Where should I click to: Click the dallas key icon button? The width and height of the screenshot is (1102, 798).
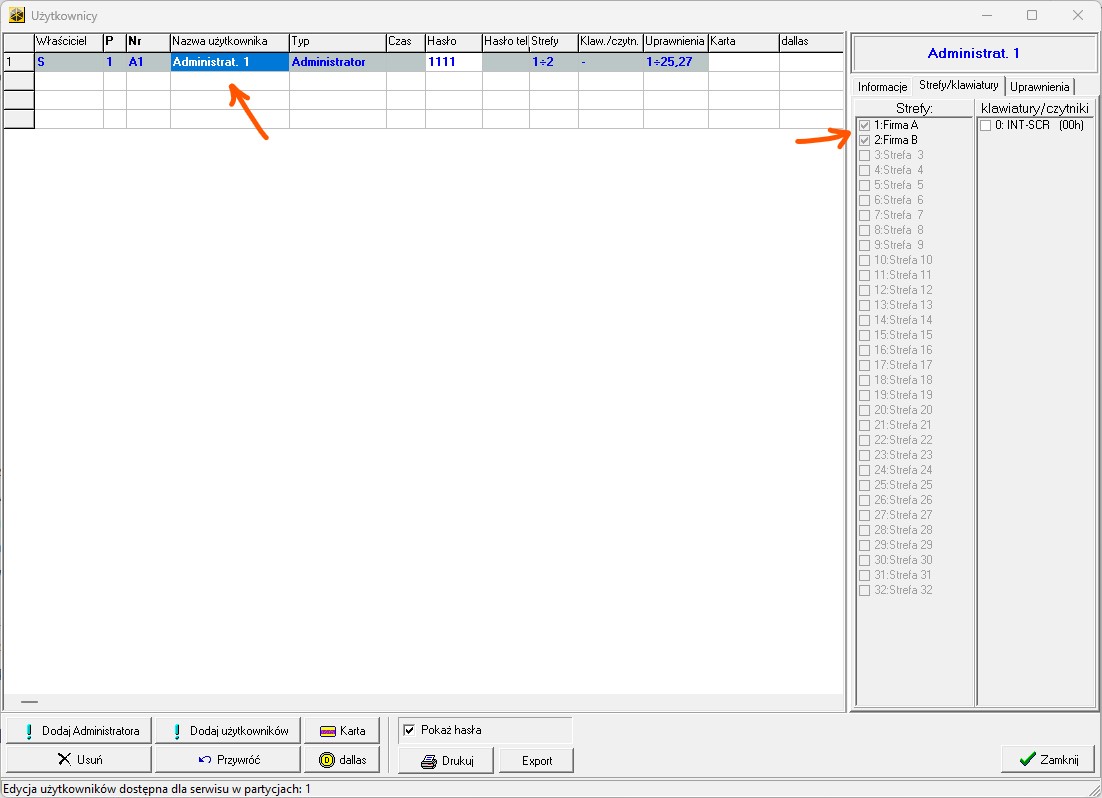(342, 760)
